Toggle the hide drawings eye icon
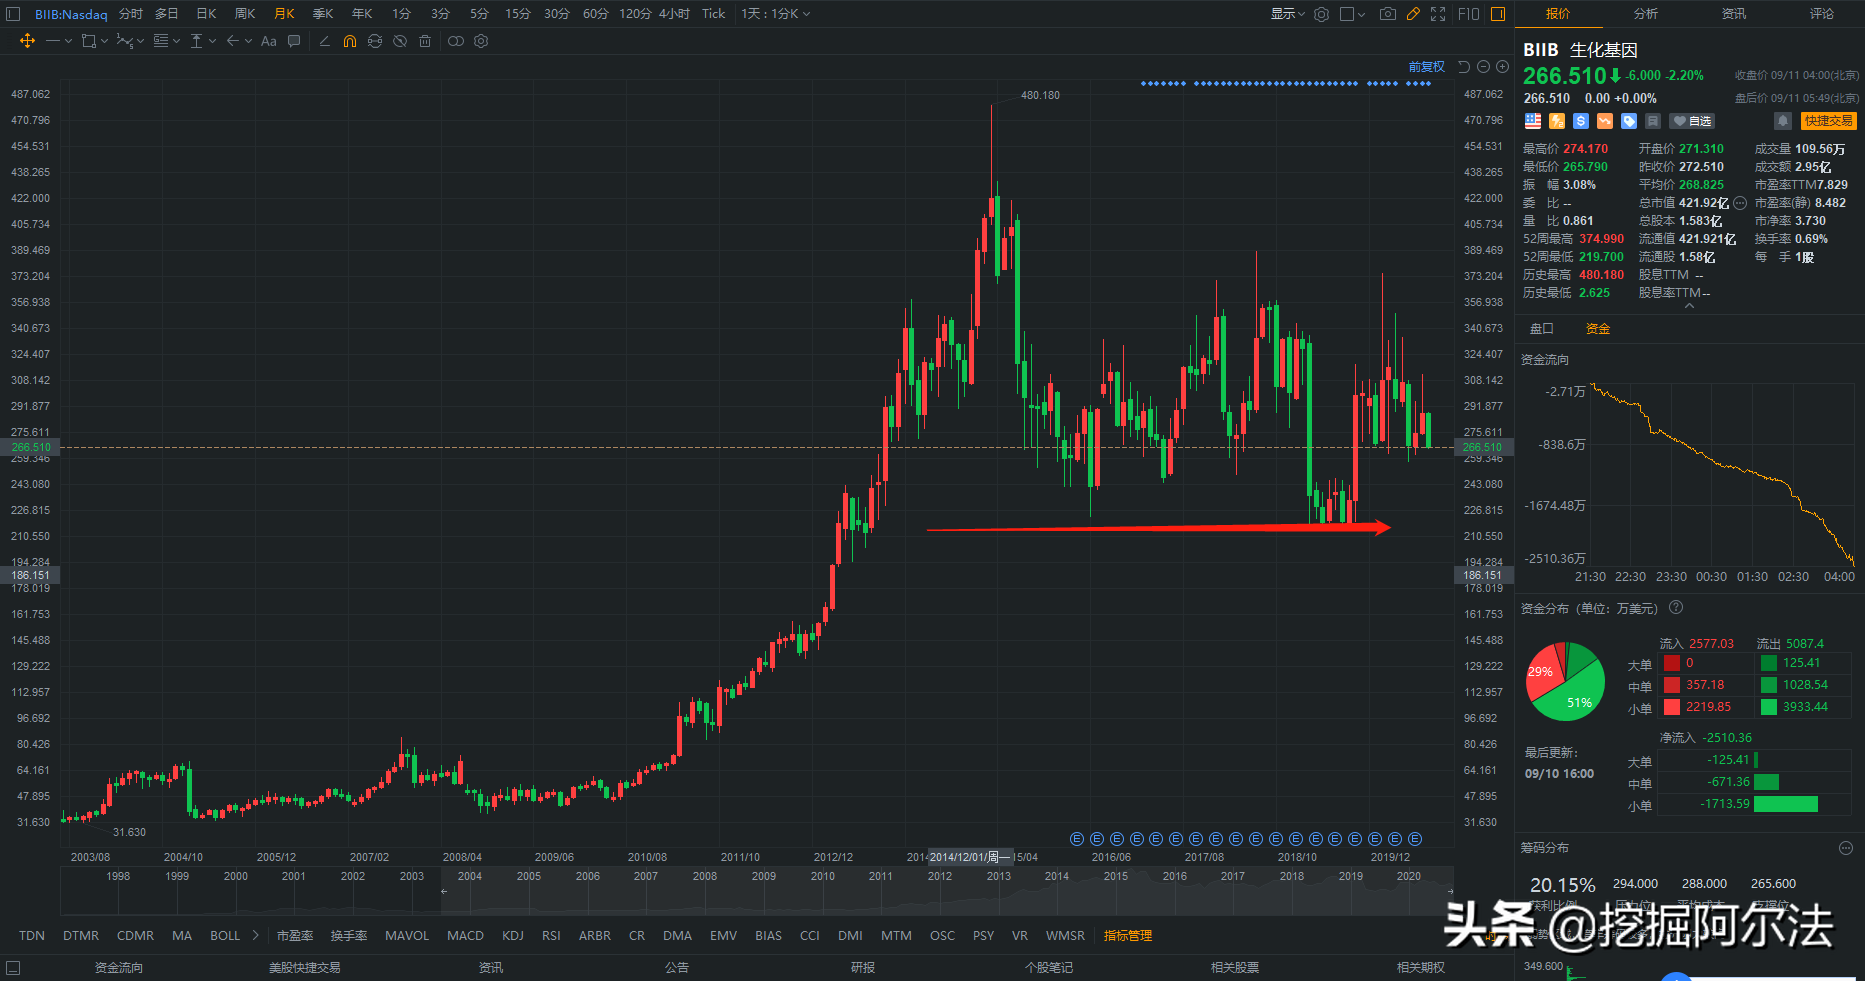This screenshot has width=1865, height=981. [x=400, y=41]
